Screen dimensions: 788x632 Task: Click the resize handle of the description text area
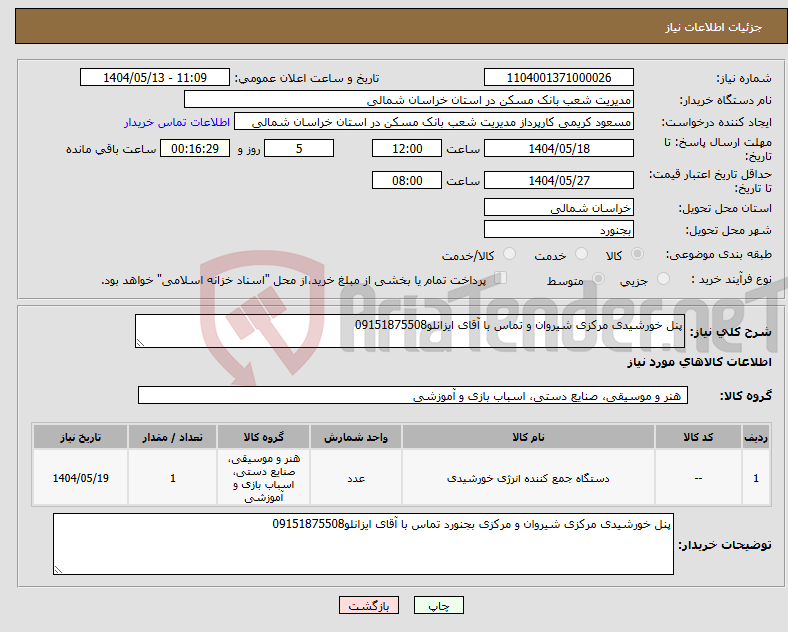click(140, 343)
